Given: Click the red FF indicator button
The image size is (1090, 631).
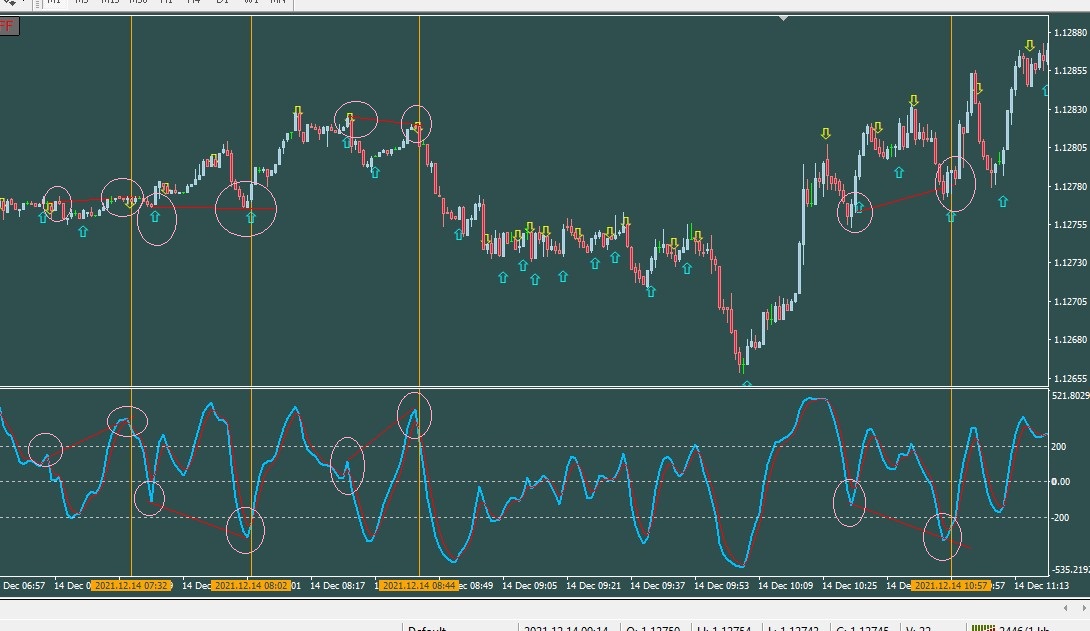Looking at the screenshot, I should (x=9, y=26).
